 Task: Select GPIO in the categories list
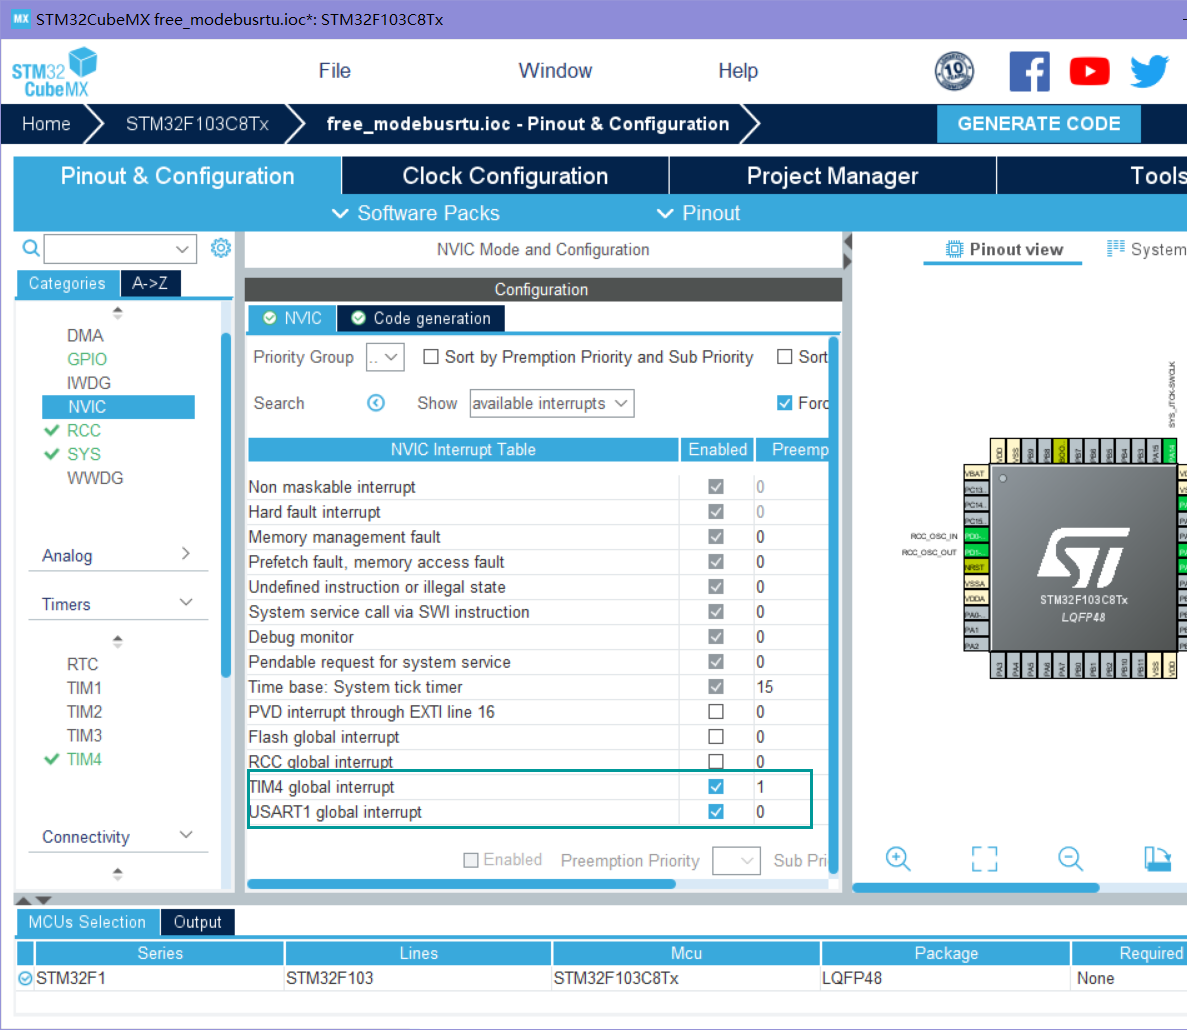tap(87, 359)
